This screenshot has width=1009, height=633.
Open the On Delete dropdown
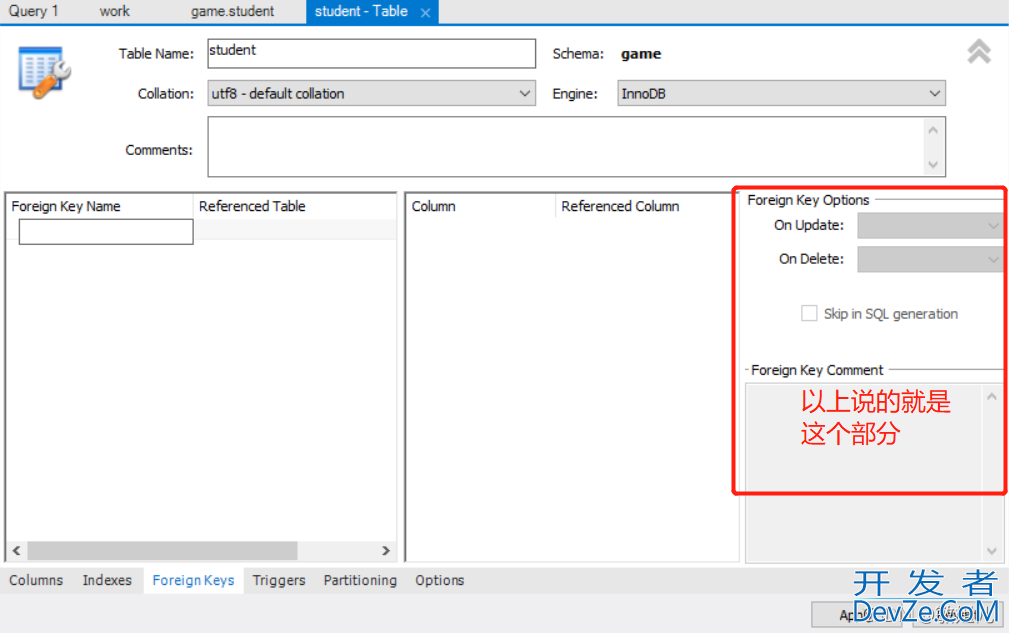coord(930,259)
